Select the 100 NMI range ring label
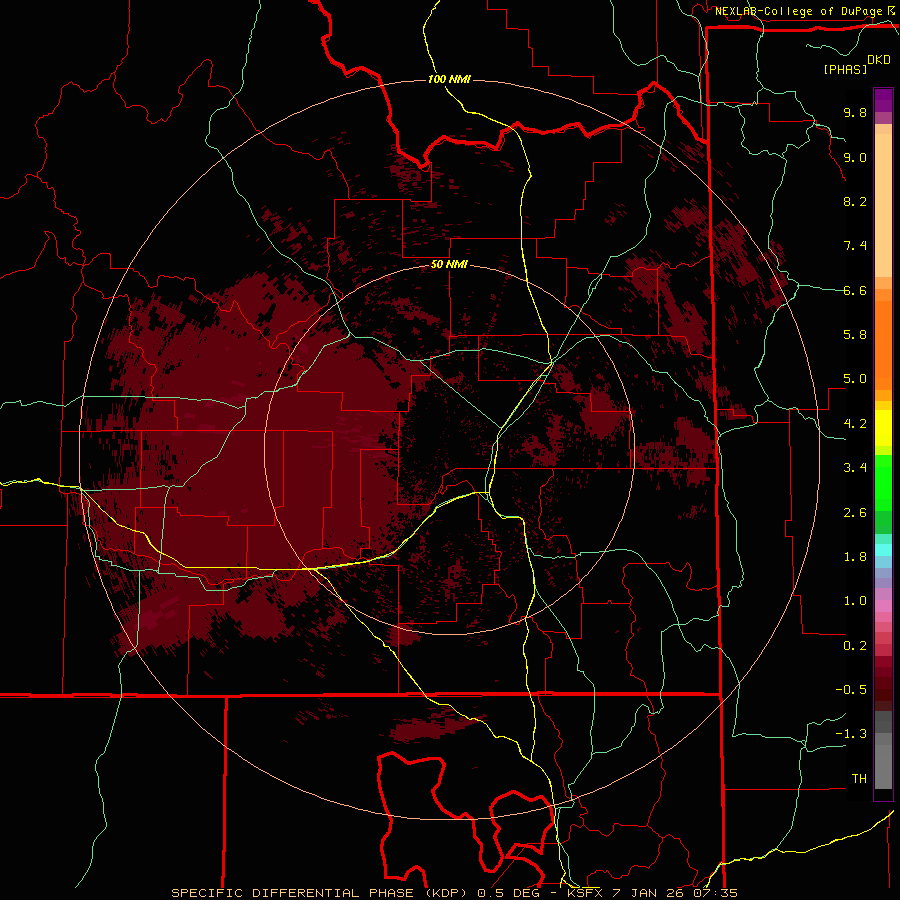 449,79
